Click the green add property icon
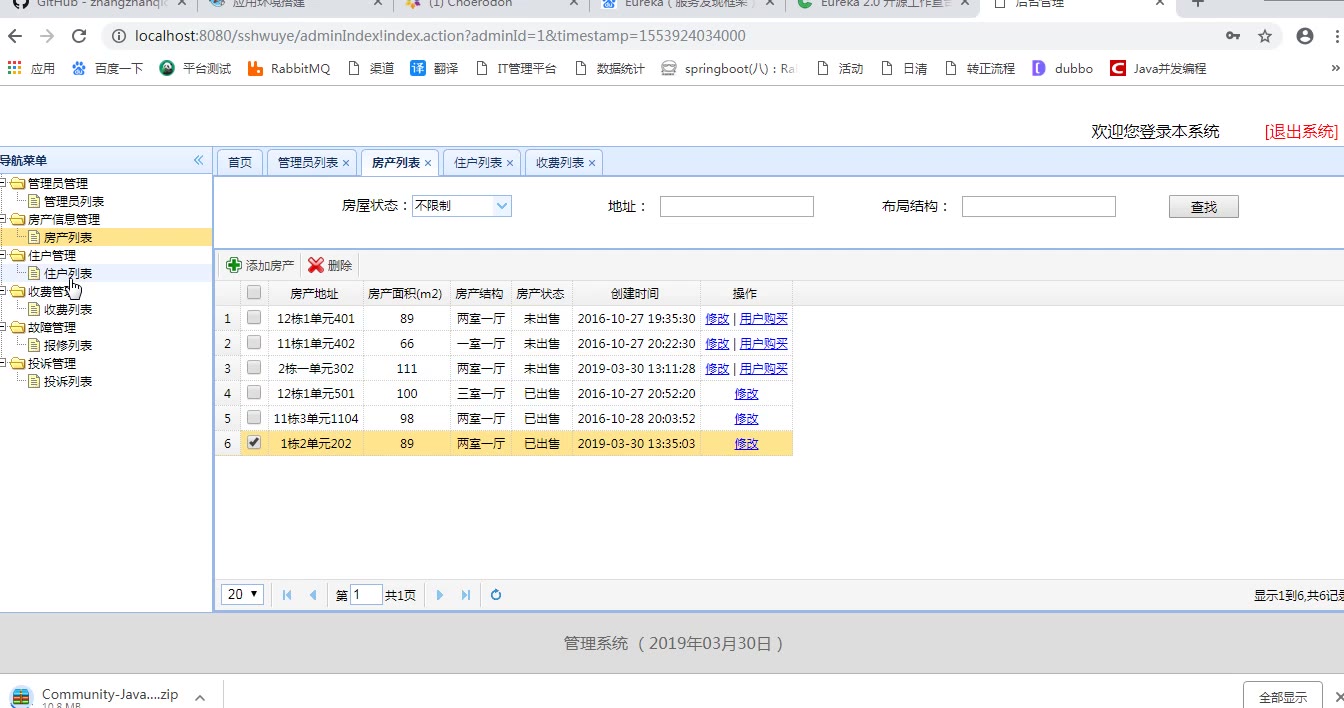This screenshot has height=708, width=1344. (x=234, y=265)
